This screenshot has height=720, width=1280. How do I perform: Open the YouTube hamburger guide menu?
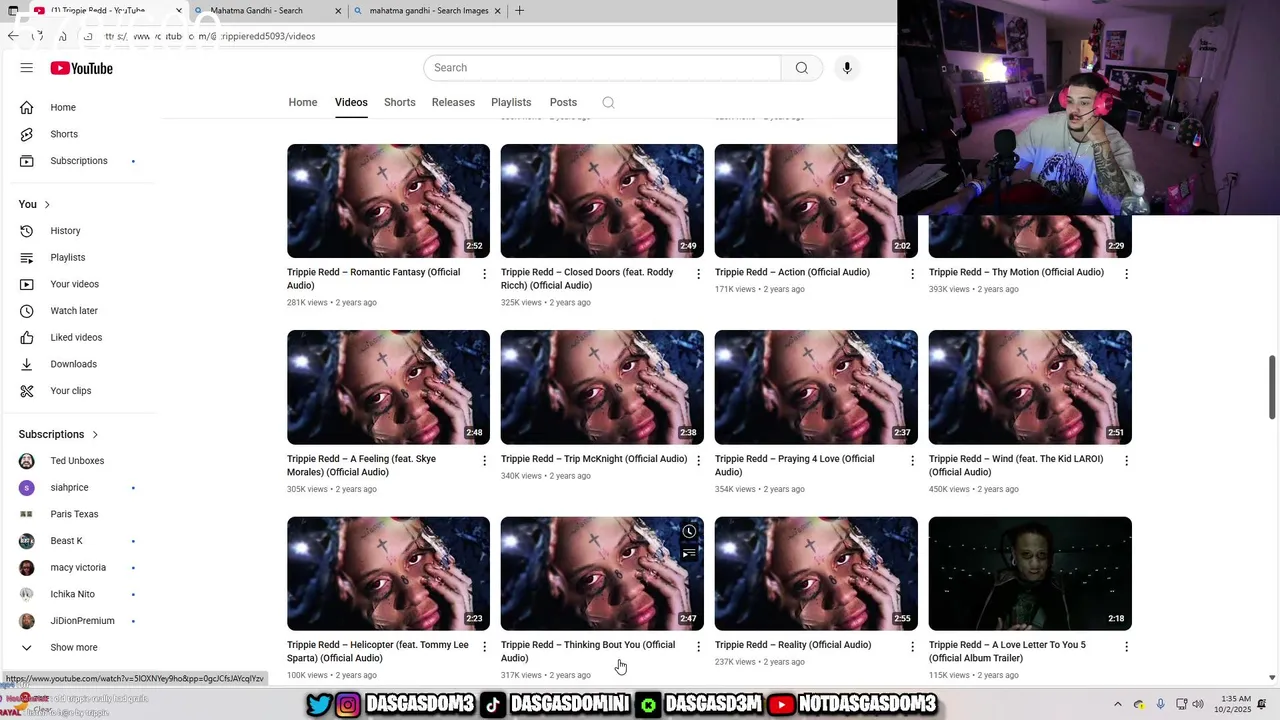tap(27, 68)
